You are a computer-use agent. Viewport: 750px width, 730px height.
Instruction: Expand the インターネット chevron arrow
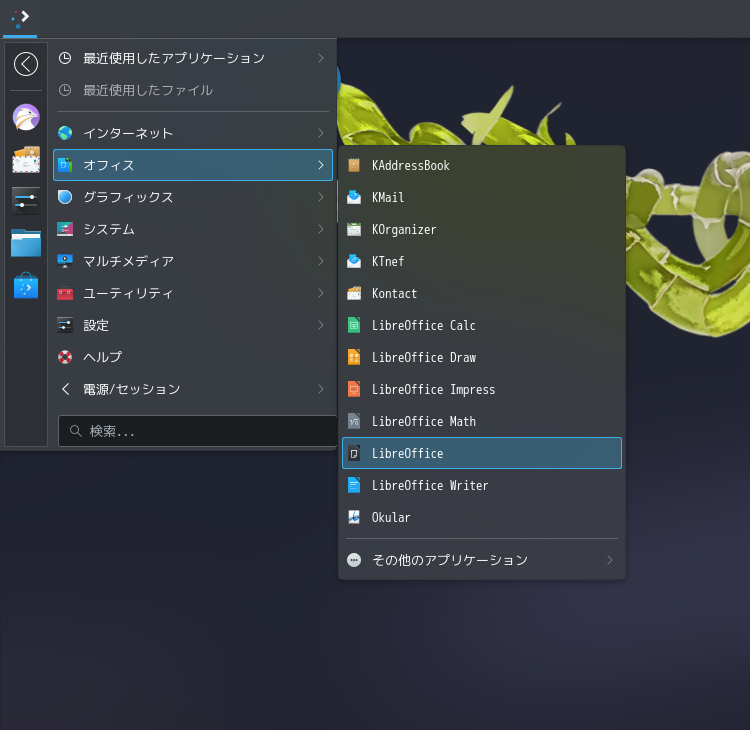(x=321, y=133)
